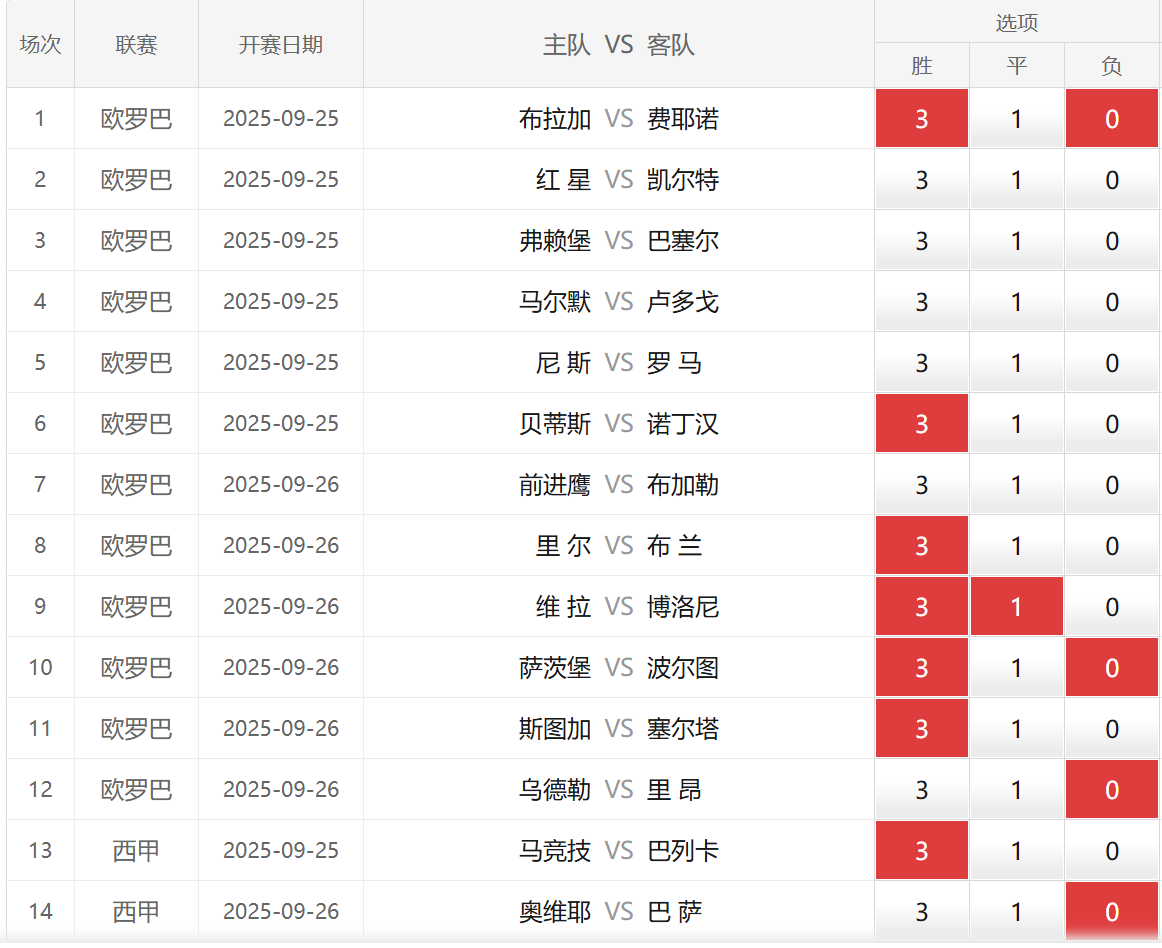Image resolution: width=1162 pixels, height=948 pixels.
Task: Choose loss option 0 for 尼斯 vs 罗马
Action: coord(1111,363)
